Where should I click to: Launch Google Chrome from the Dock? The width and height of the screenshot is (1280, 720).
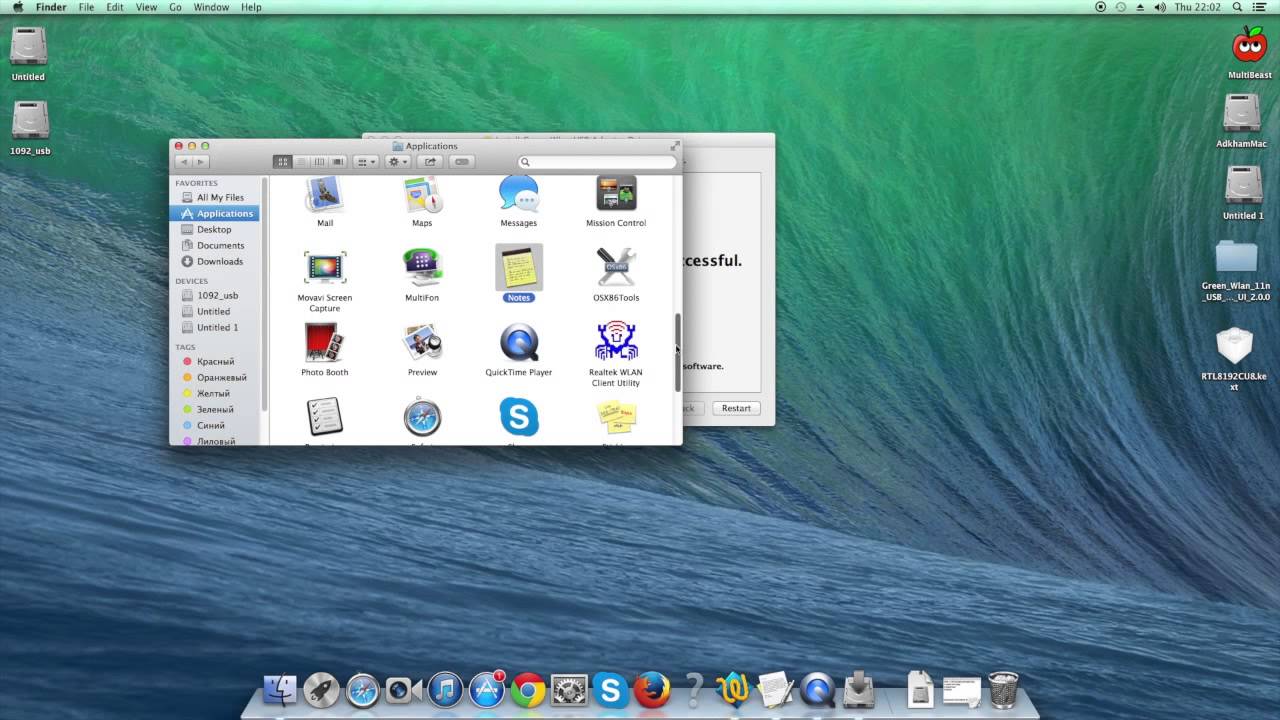528,690
